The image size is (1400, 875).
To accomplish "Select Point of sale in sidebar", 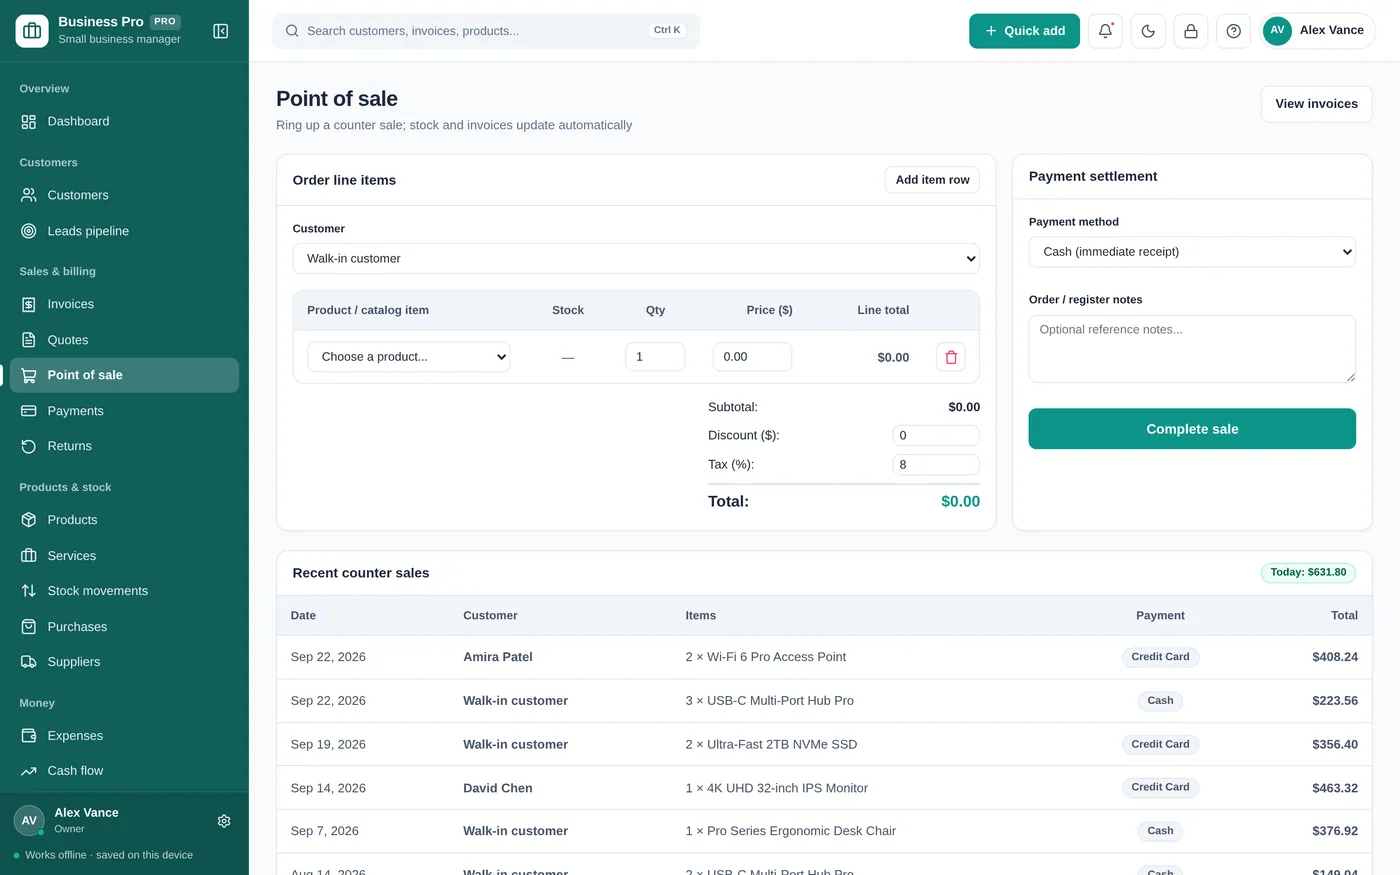I will (124, 375).
